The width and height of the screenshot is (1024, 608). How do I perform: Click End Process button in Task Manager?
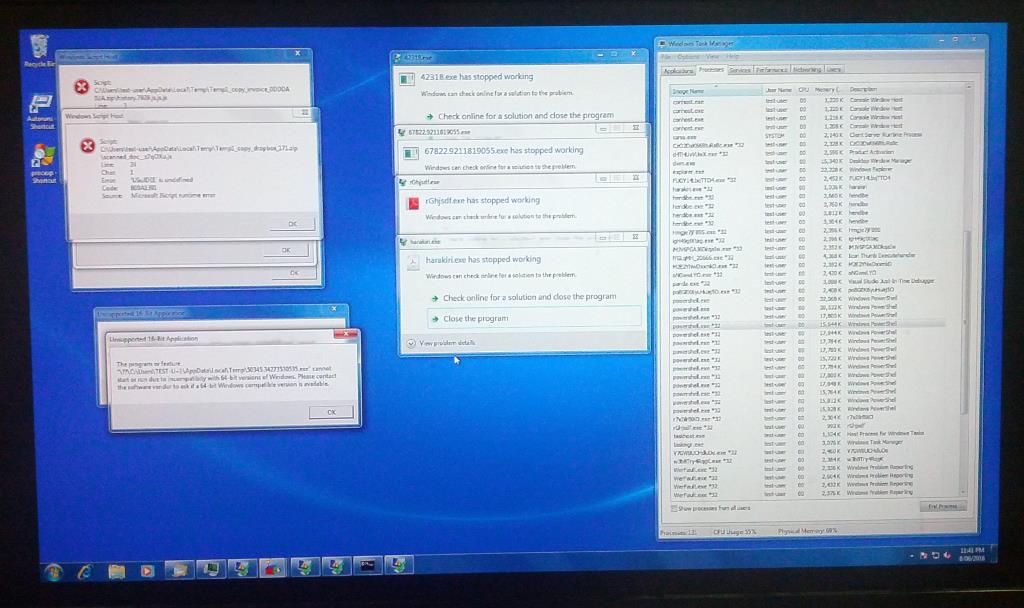tap(942, 506)
